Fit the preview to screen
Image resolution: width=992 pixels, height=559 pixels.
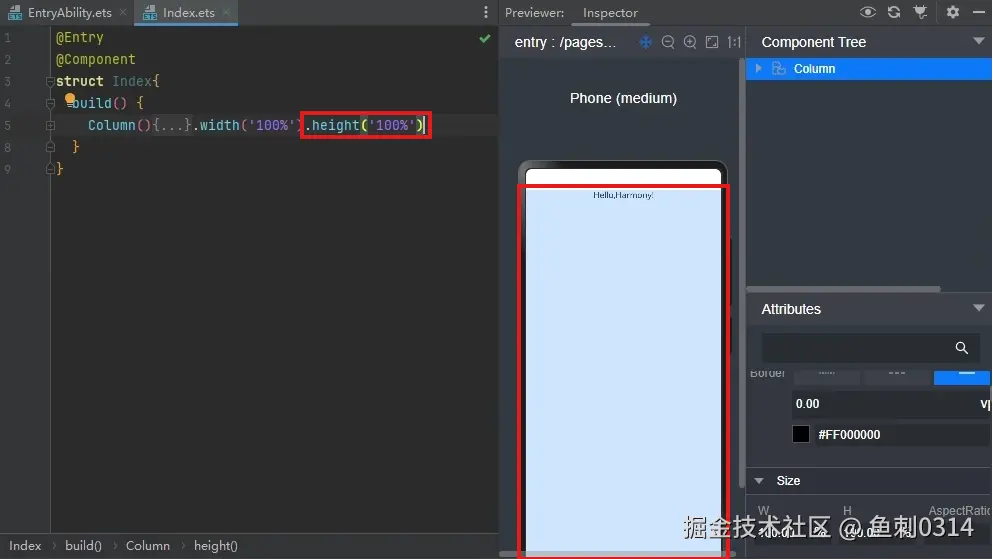pyautogui.click(x=712, y=42)
